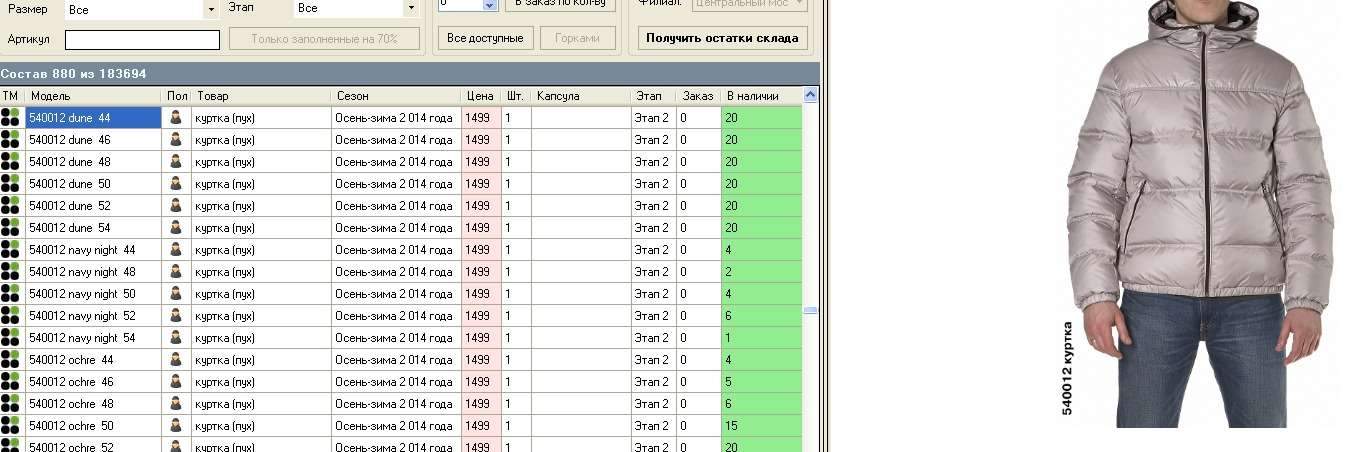Click the В заказ по кол-ву button
1357x452 pixels.
[x=560, y=4]
